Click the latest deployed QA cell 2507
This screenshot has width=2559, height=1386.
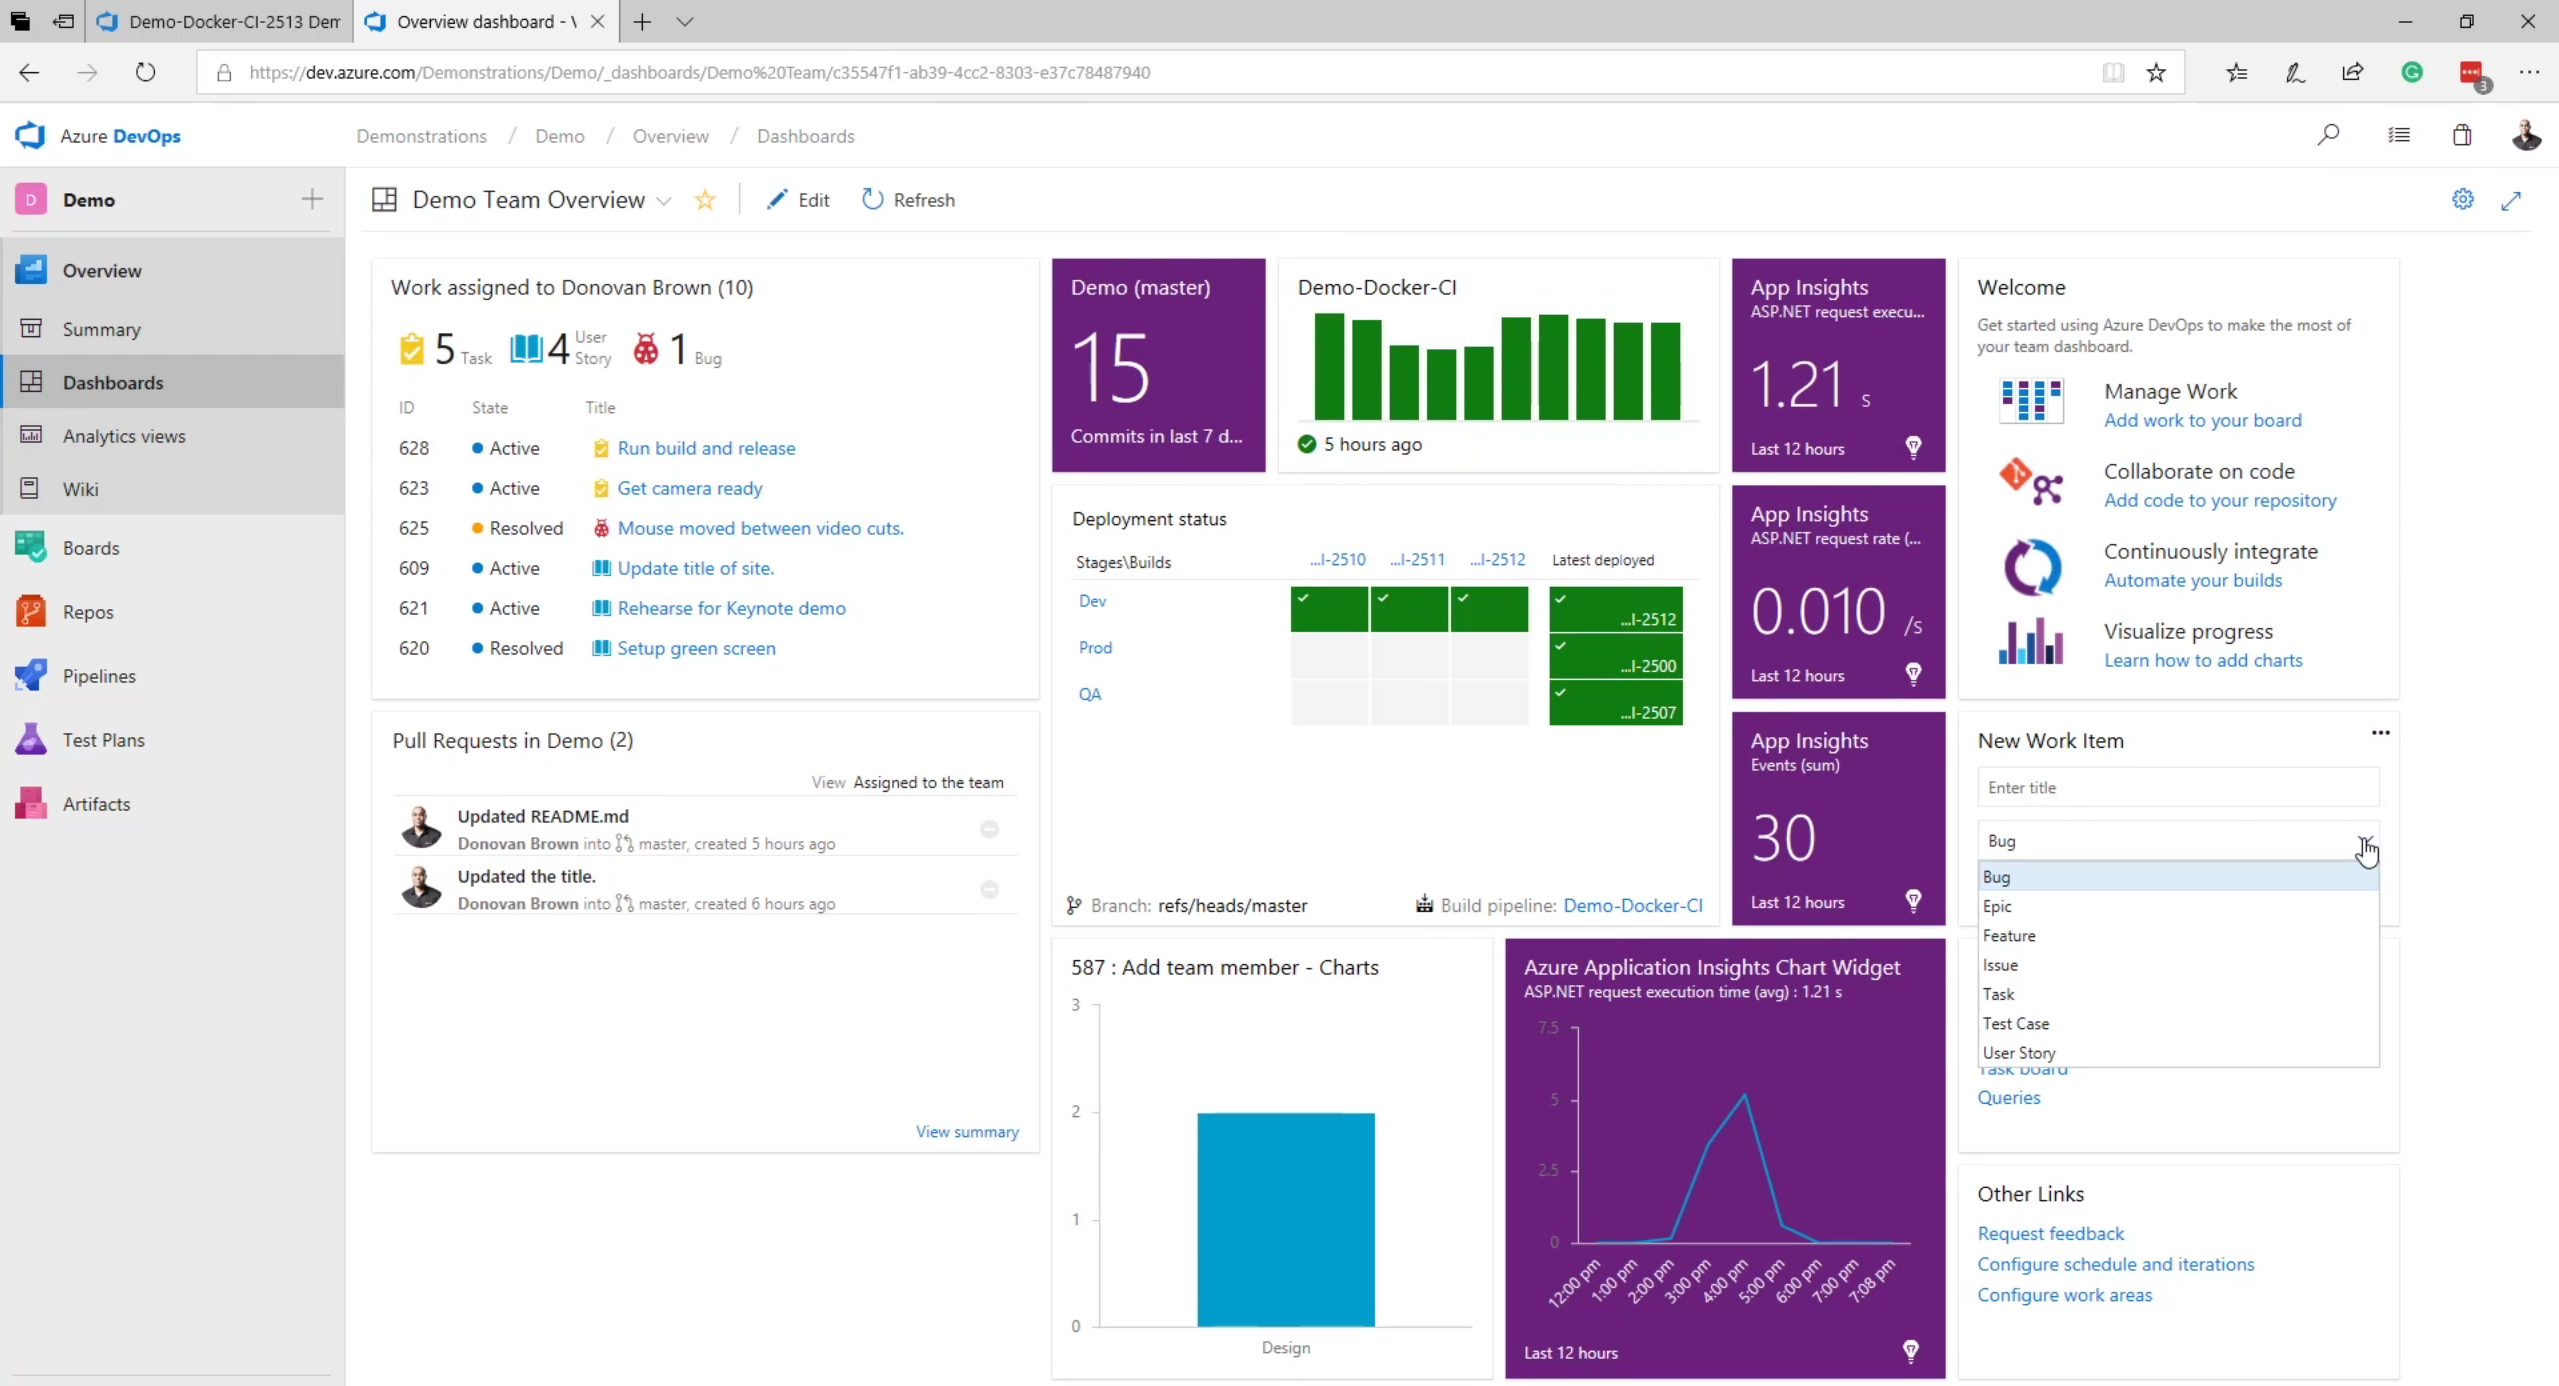(x=1615, y=702)
